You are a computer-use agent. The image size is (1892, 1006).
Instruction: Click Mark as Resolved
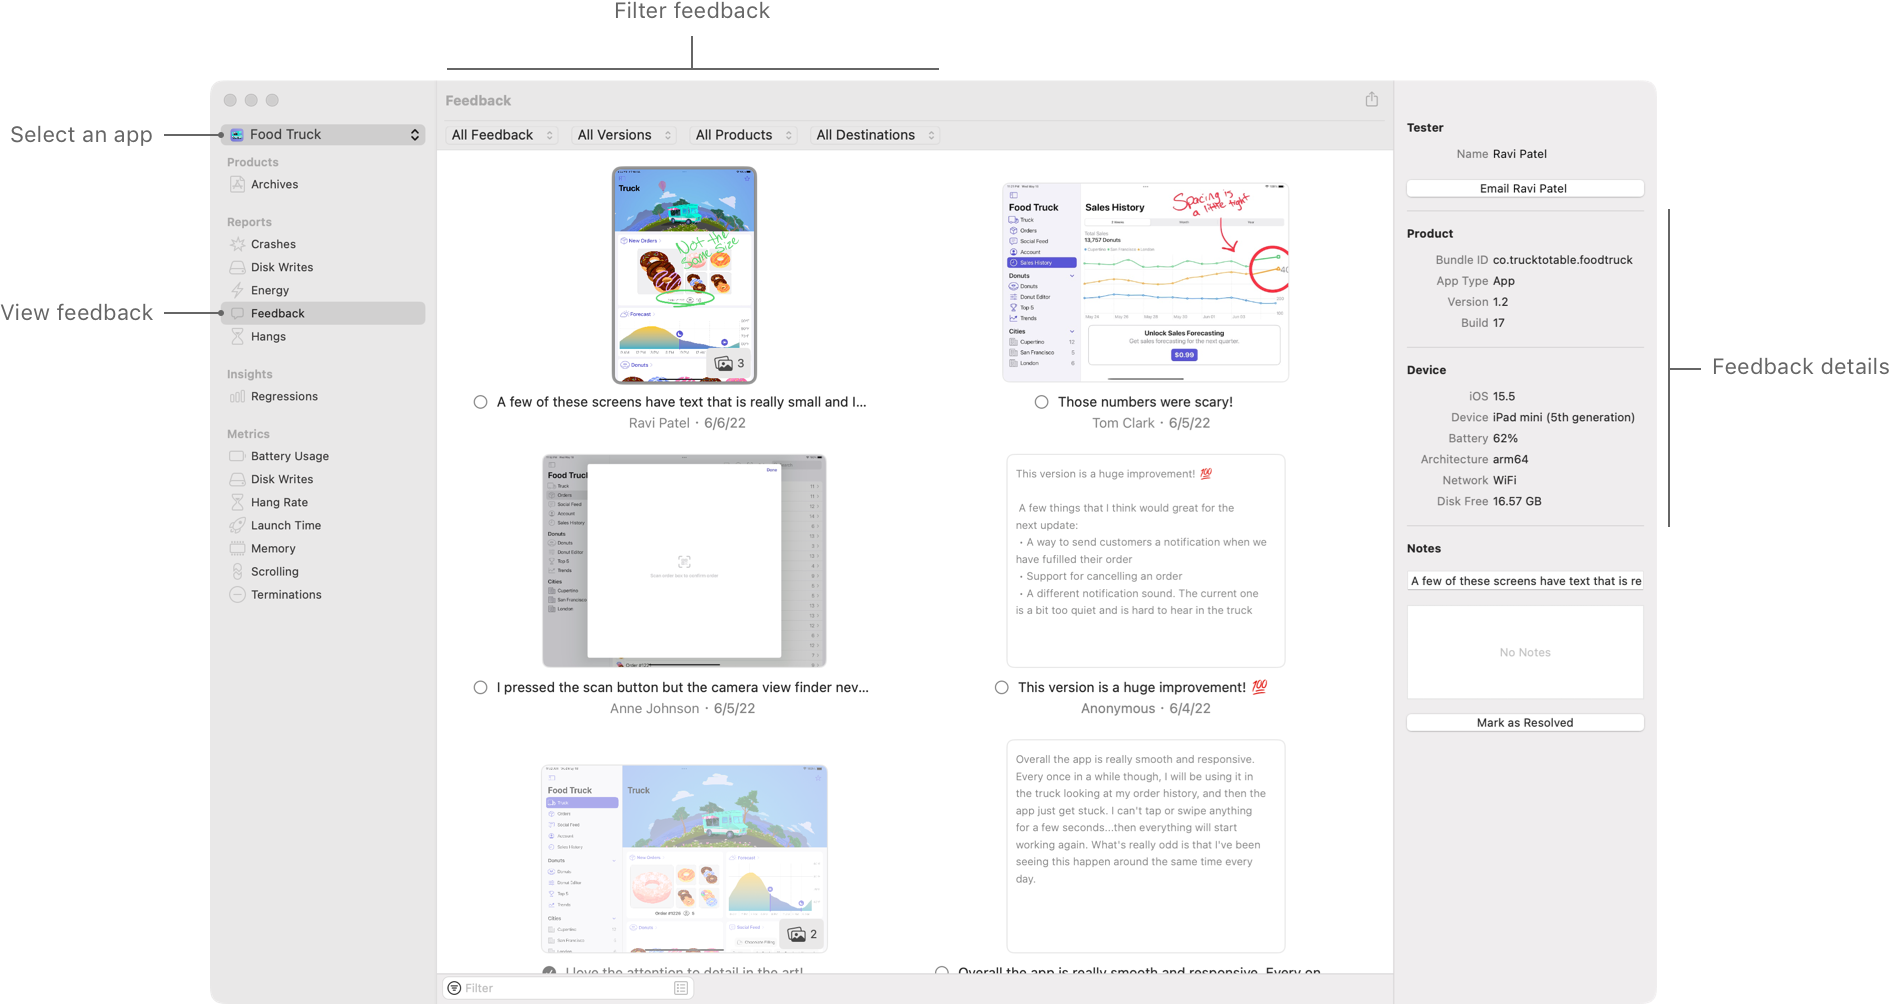tap(1524, 722)
